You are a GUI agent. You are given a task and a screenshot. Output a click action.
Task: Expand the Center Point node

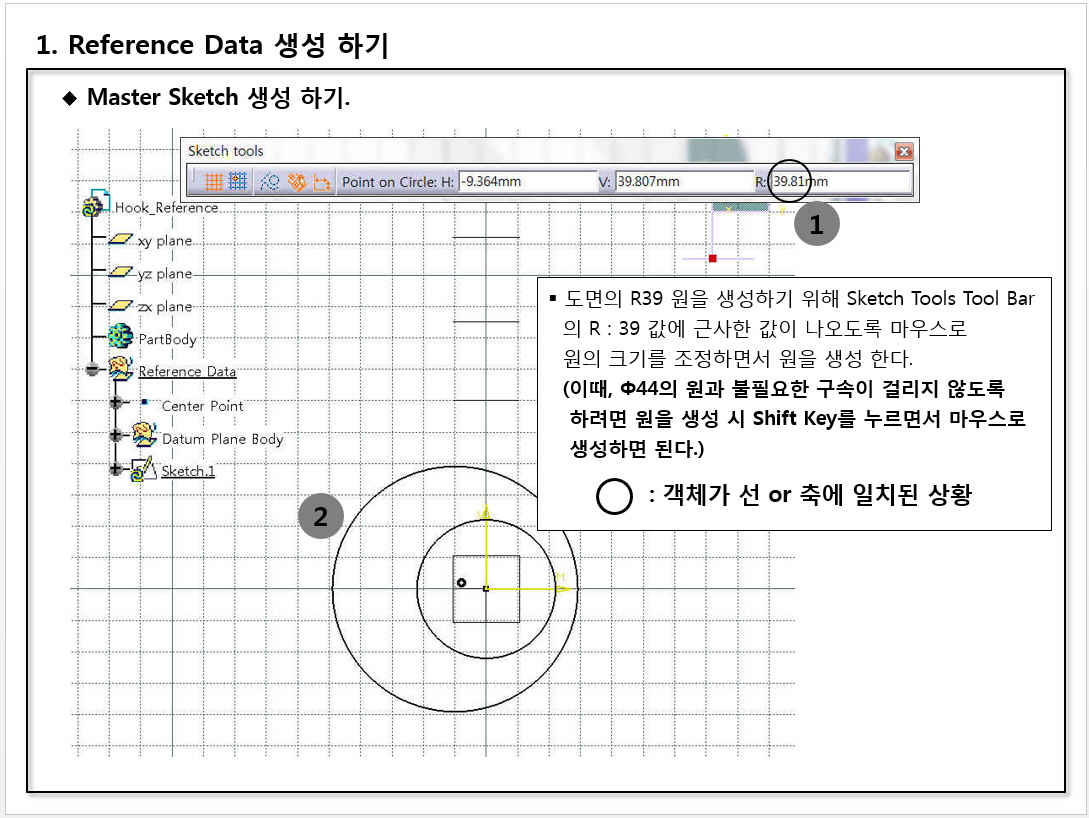click(x=117, y=403)
